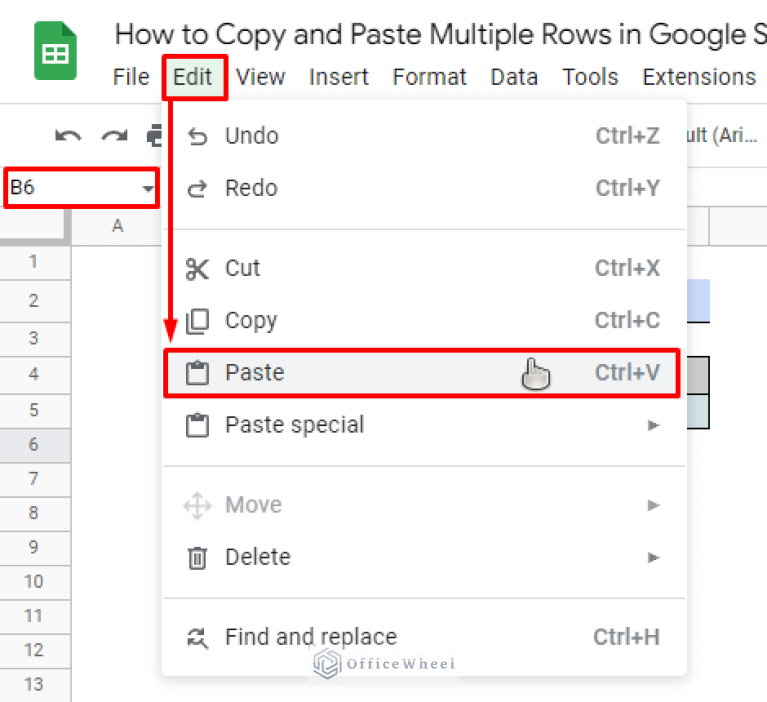Screen dimensions: 767x702
Task: Choose Find and replace entry
Action: click(x=424, y=637)
